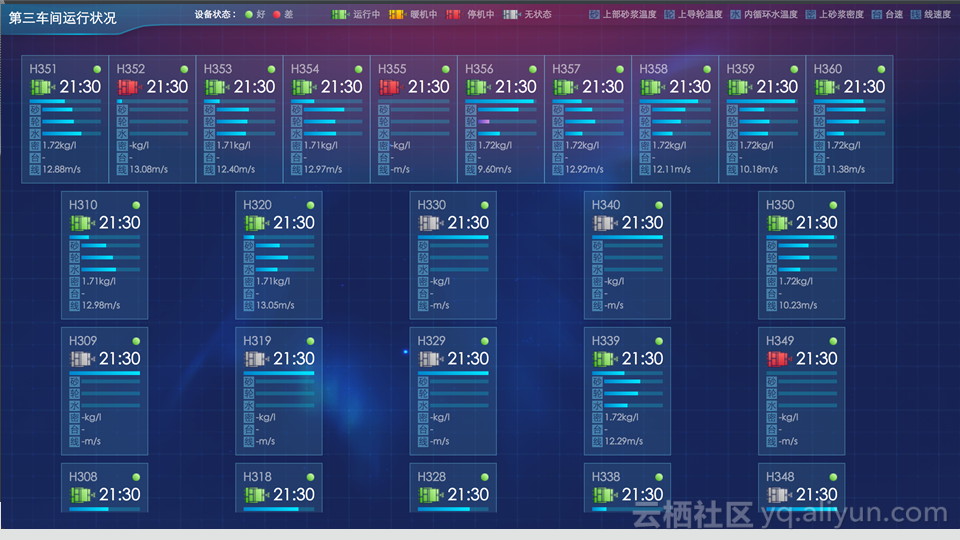Click the 上部砂浆温度 legend icon
Image resolution: width=960 pixels, height=540 pixels.
point(594,14)
